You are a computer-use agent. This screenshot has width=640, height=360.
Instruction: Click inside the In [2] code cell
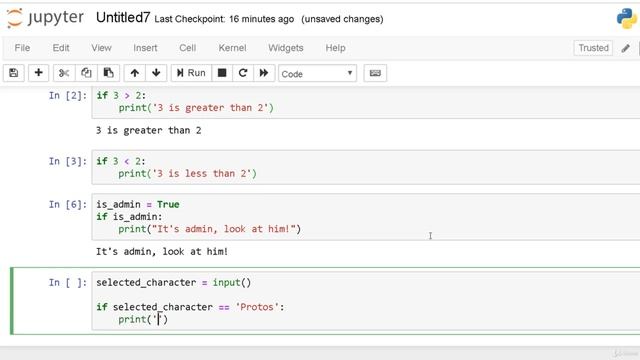tap(366, 102)
